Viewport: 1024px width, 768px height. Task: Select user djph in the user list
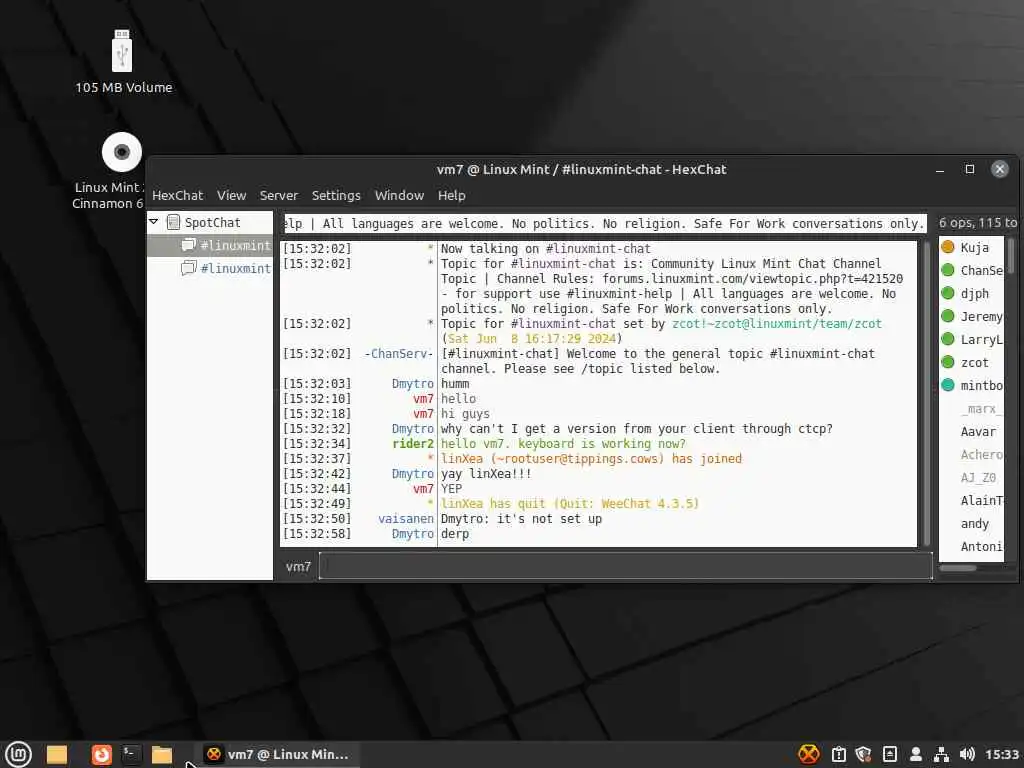pyautogui.click(x=974, y=293)
